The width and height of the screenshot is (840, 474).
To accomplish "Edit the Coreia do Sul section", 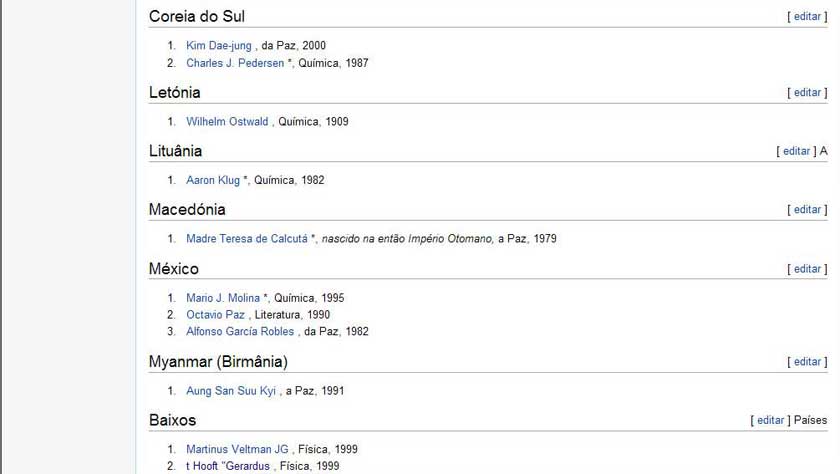I will point(807,17).
